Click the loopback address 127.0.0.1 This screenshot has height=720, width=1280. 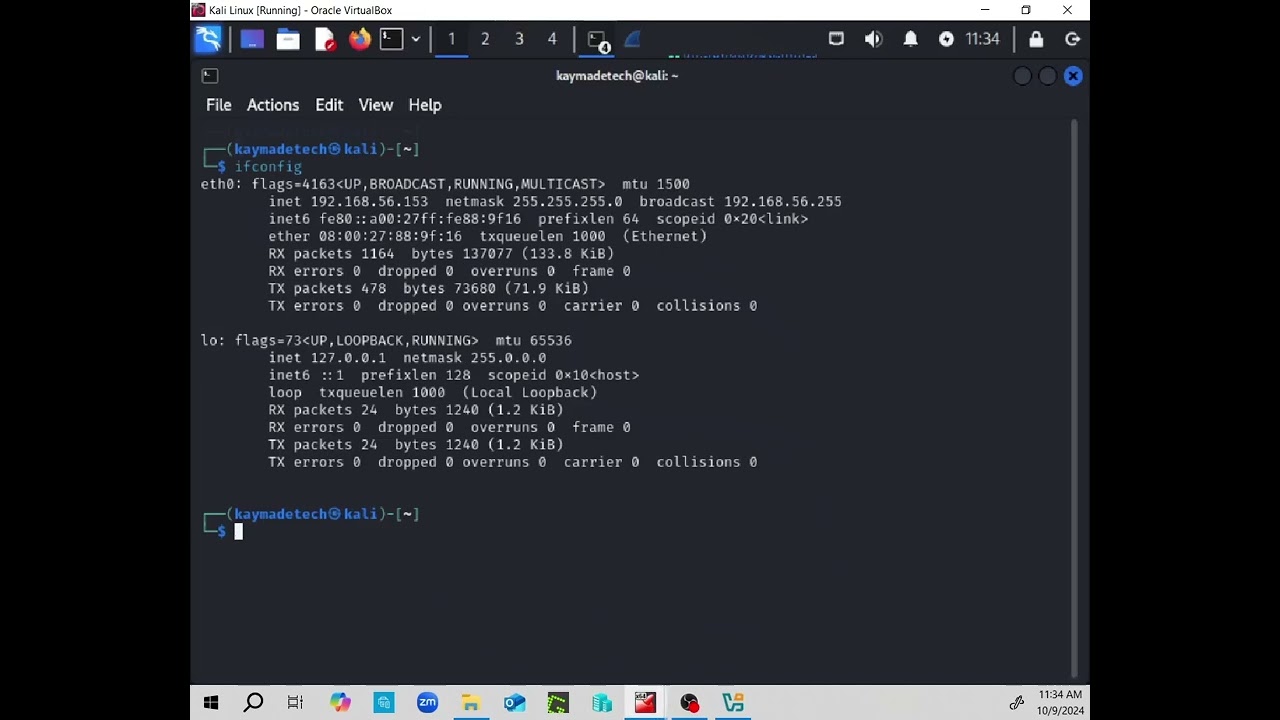(348, 358)
